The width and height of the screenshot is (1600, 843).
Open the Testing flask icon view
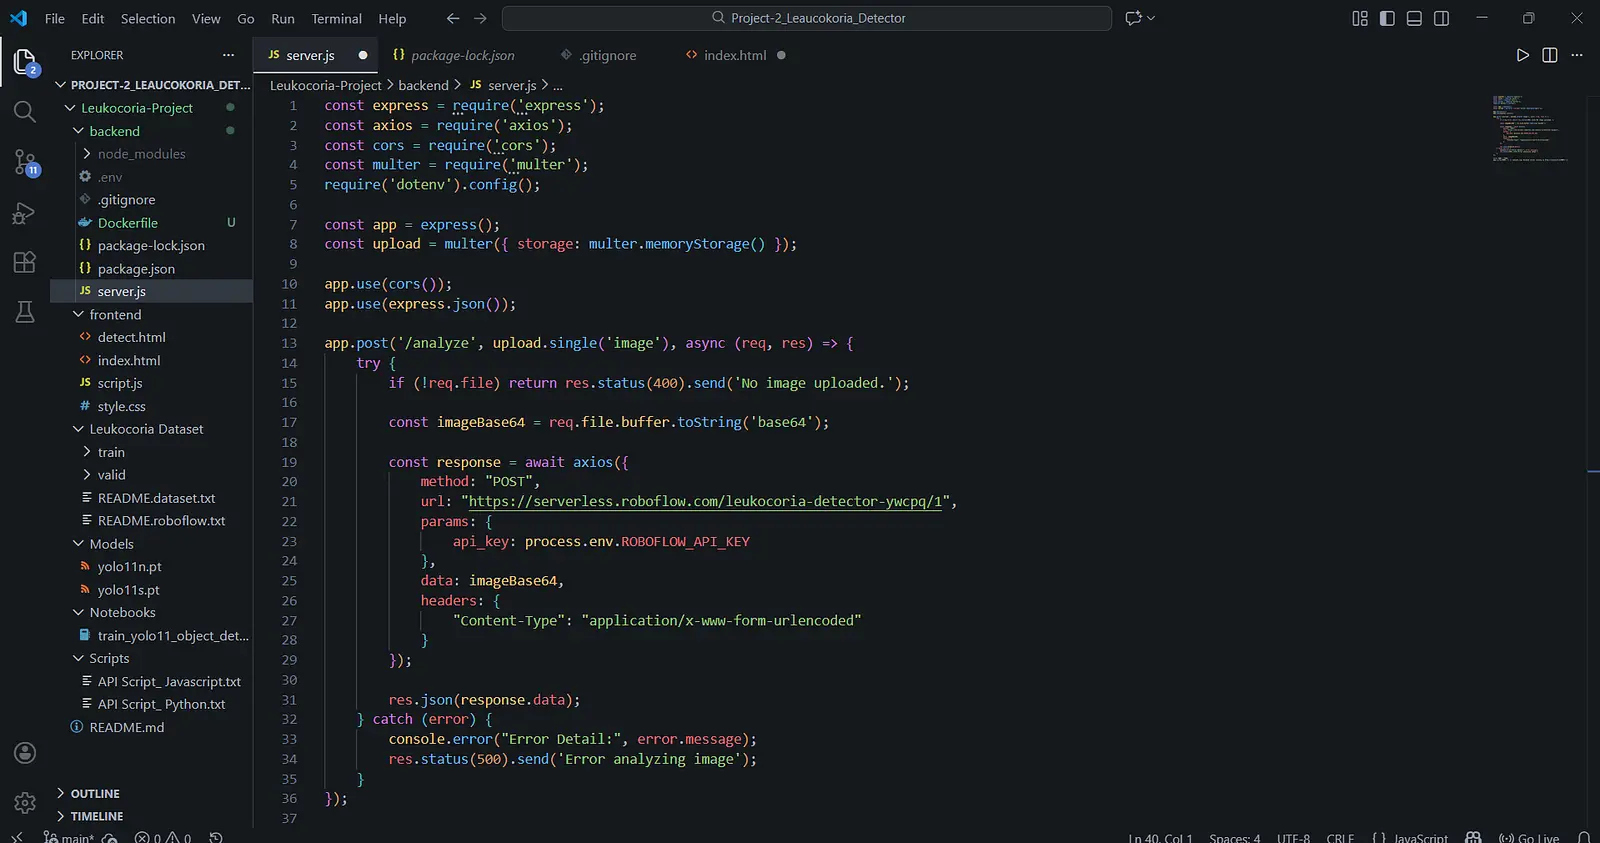(x=25, y=312)
